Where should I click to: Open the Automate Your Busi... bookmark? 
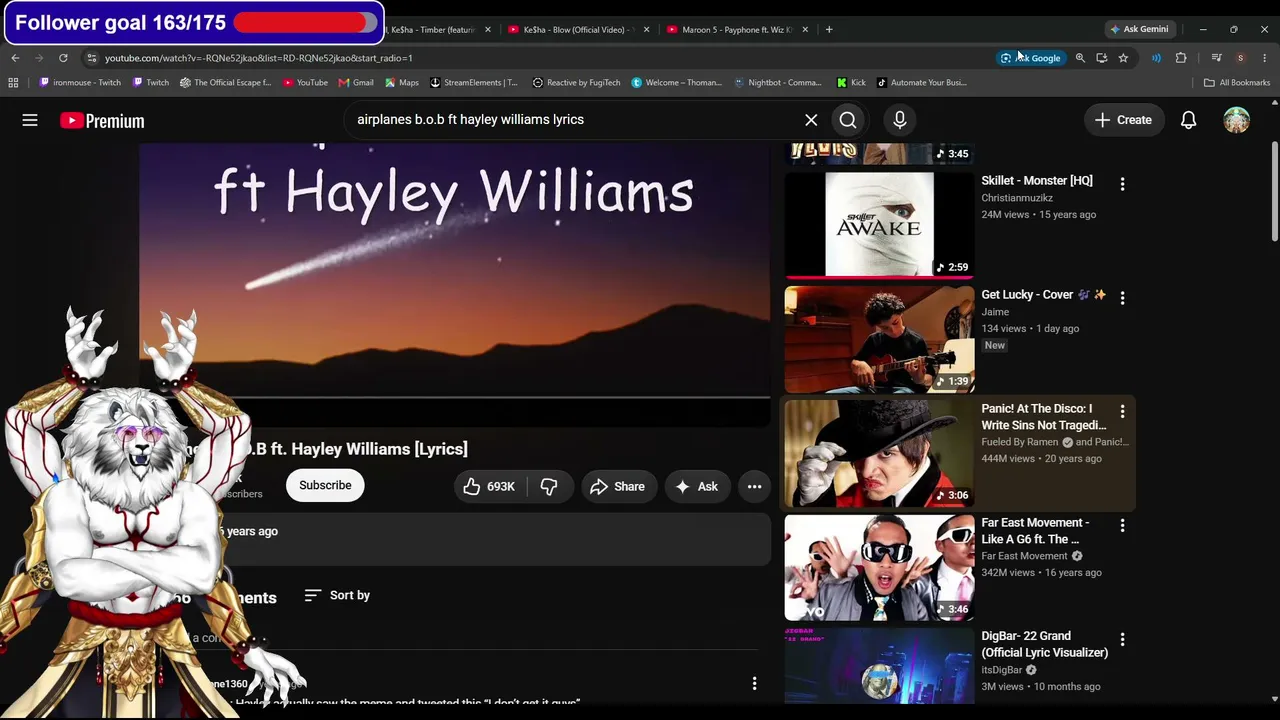[x=922, y=83]
